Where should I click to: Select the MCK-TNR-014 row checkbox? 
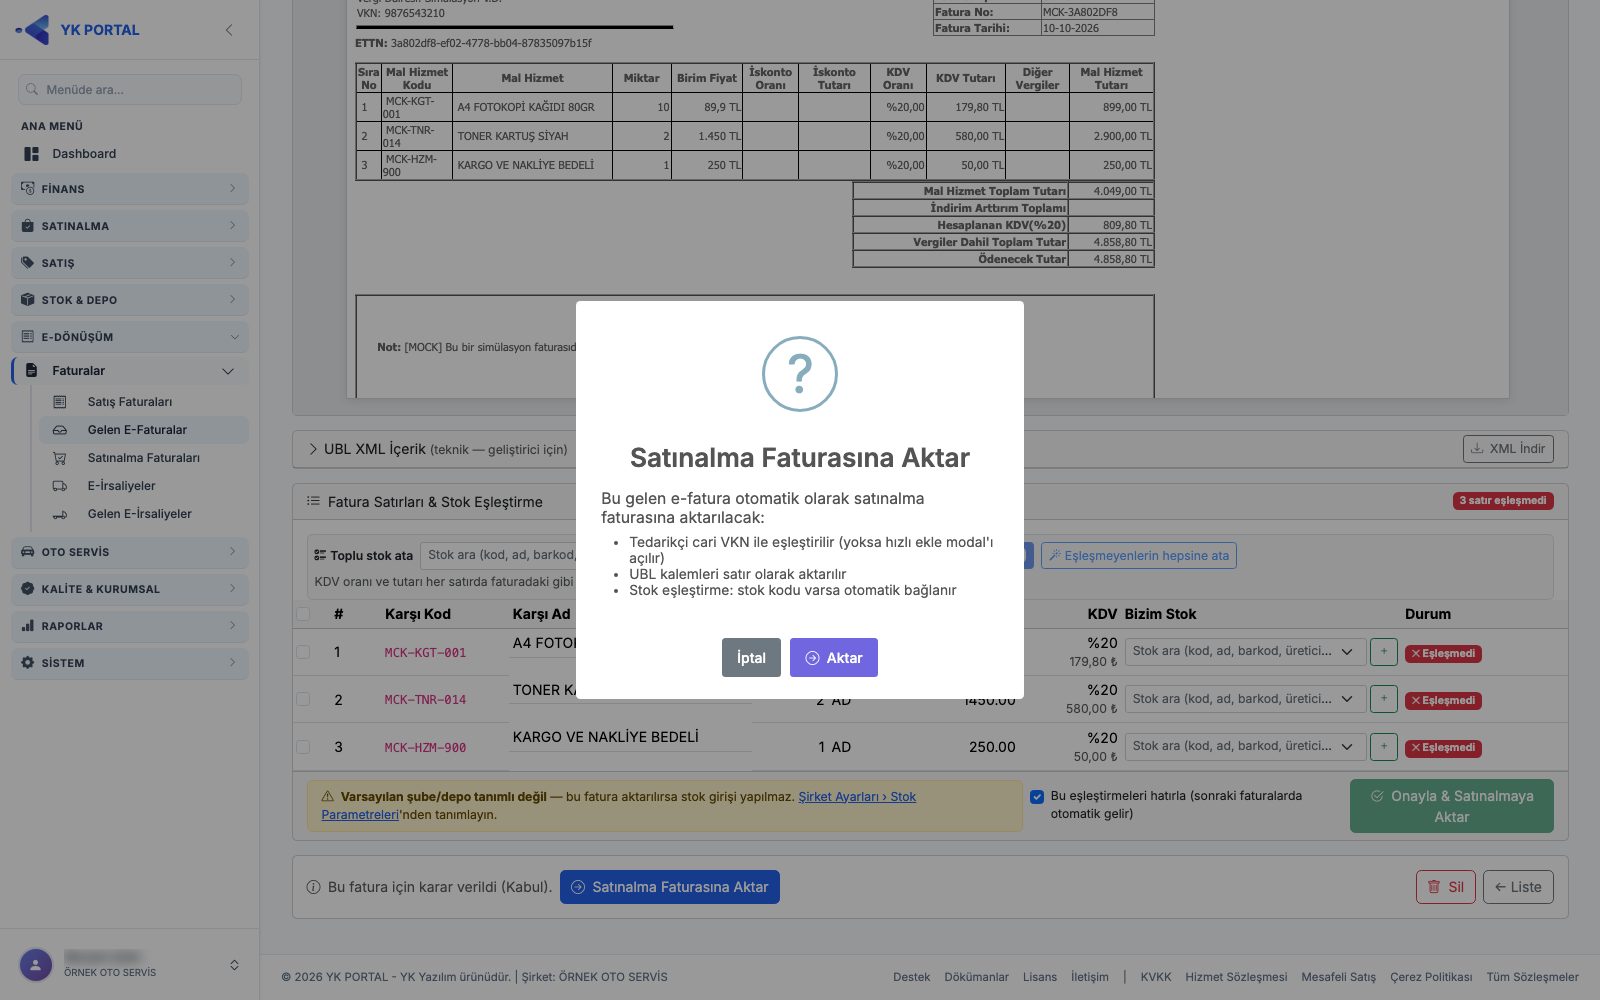303,700
